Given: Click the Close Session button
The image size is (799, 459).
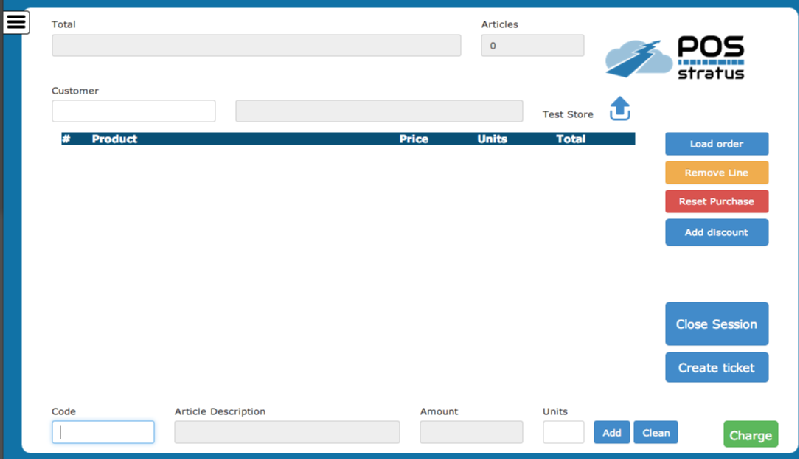Looking at the screenshot, I should (716, 324).
